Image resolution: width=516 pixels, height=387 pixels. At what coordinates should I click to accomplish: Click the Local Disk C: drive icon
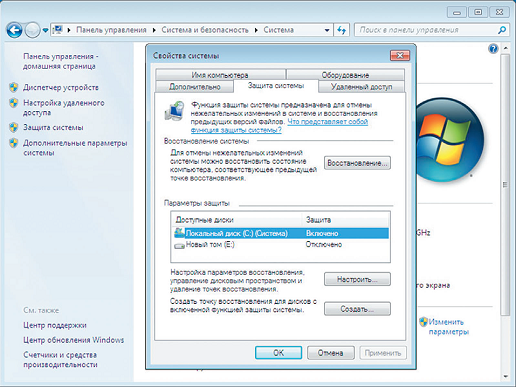click(179, 233)
